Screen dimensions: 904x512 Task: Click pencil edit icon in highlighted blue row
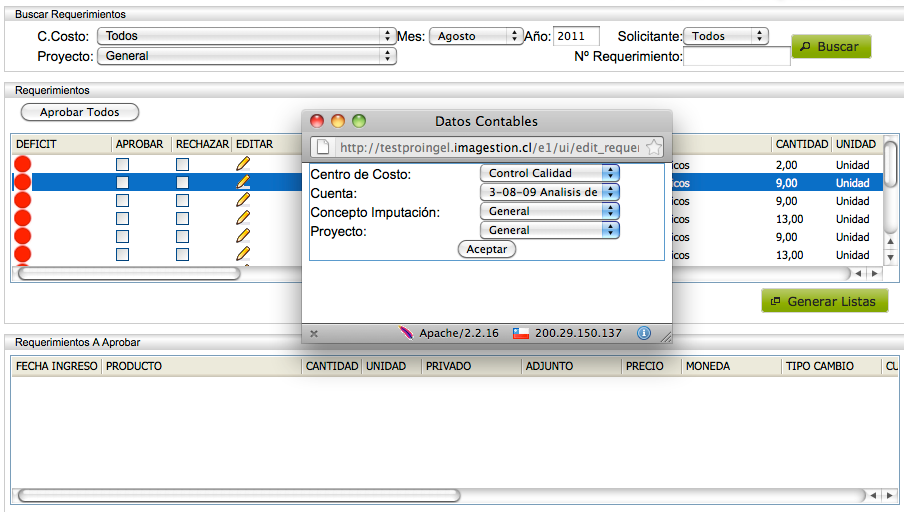click(x=243, y=182)
